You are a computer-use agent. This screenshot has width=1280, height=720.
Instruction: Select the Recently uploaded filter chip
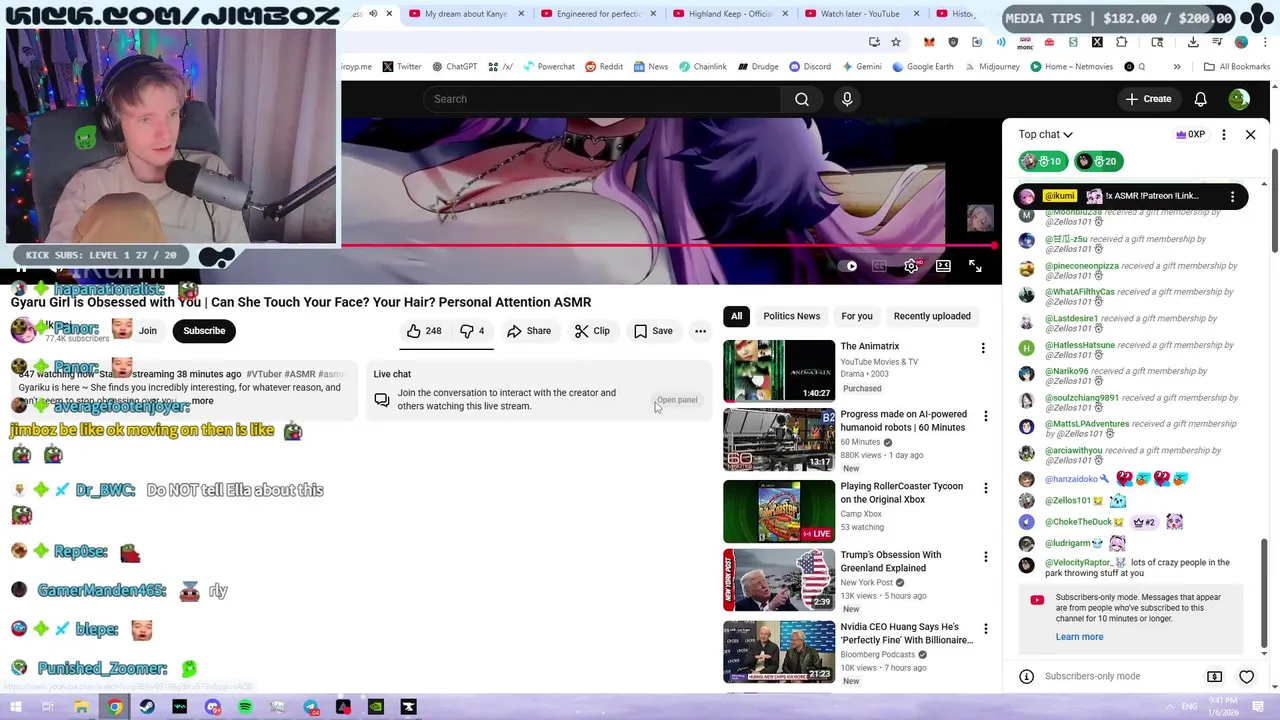[932, 316]
